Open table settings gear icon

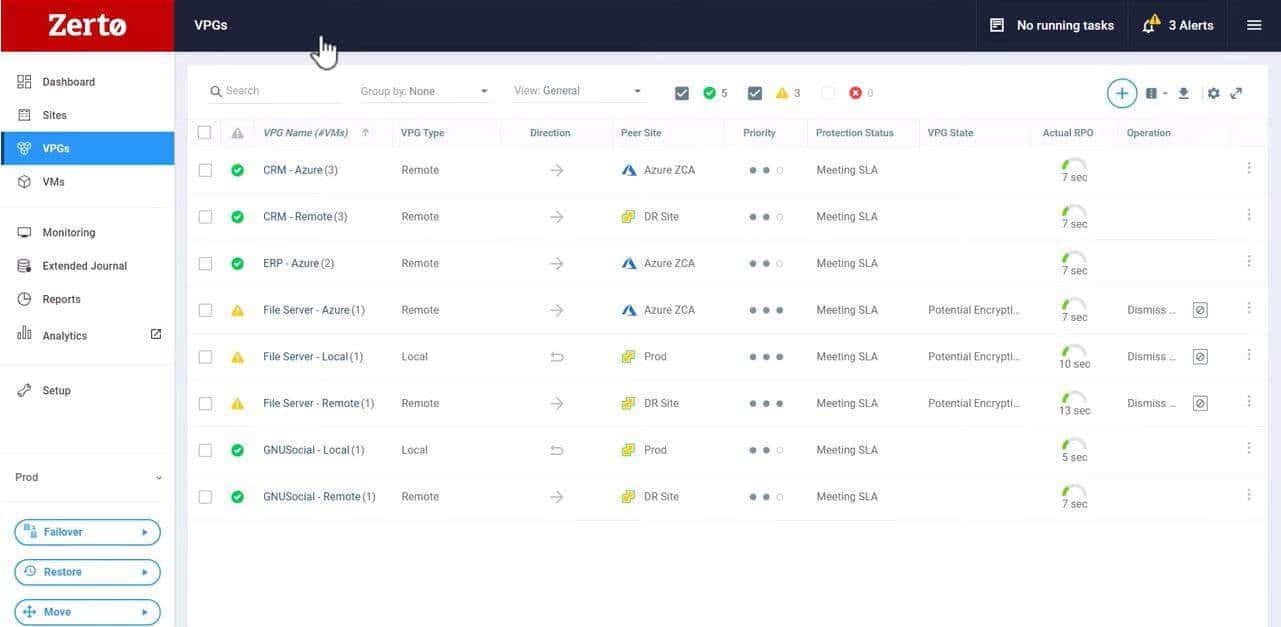coord(1213,93)
